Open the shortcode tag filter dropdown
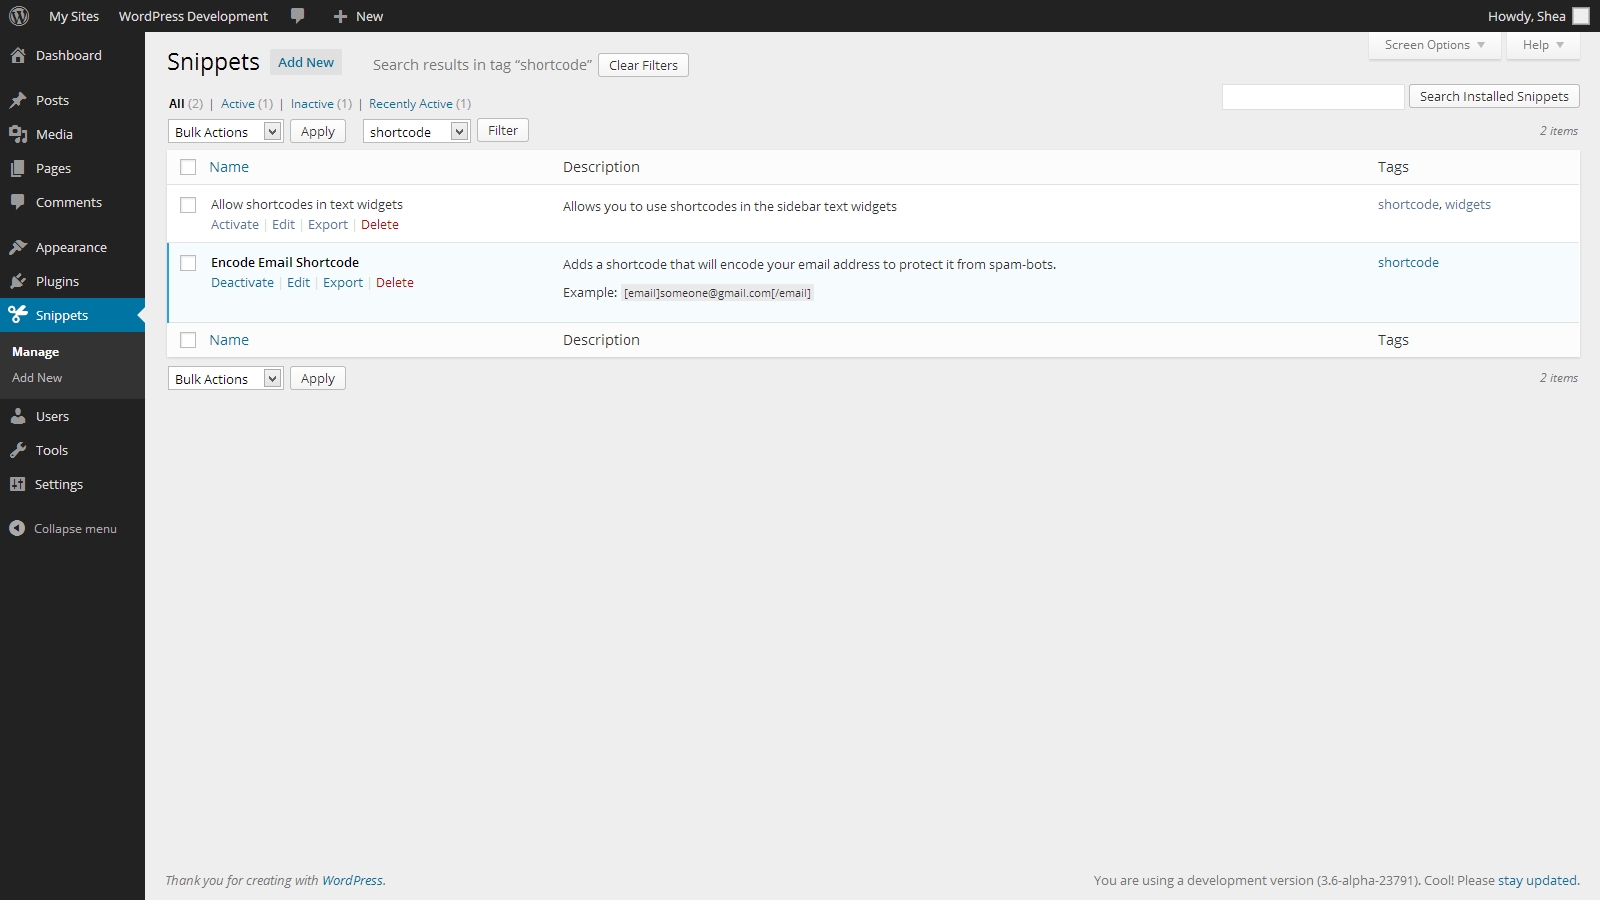This screenshot has height=900, width=1600. (416, 131)
